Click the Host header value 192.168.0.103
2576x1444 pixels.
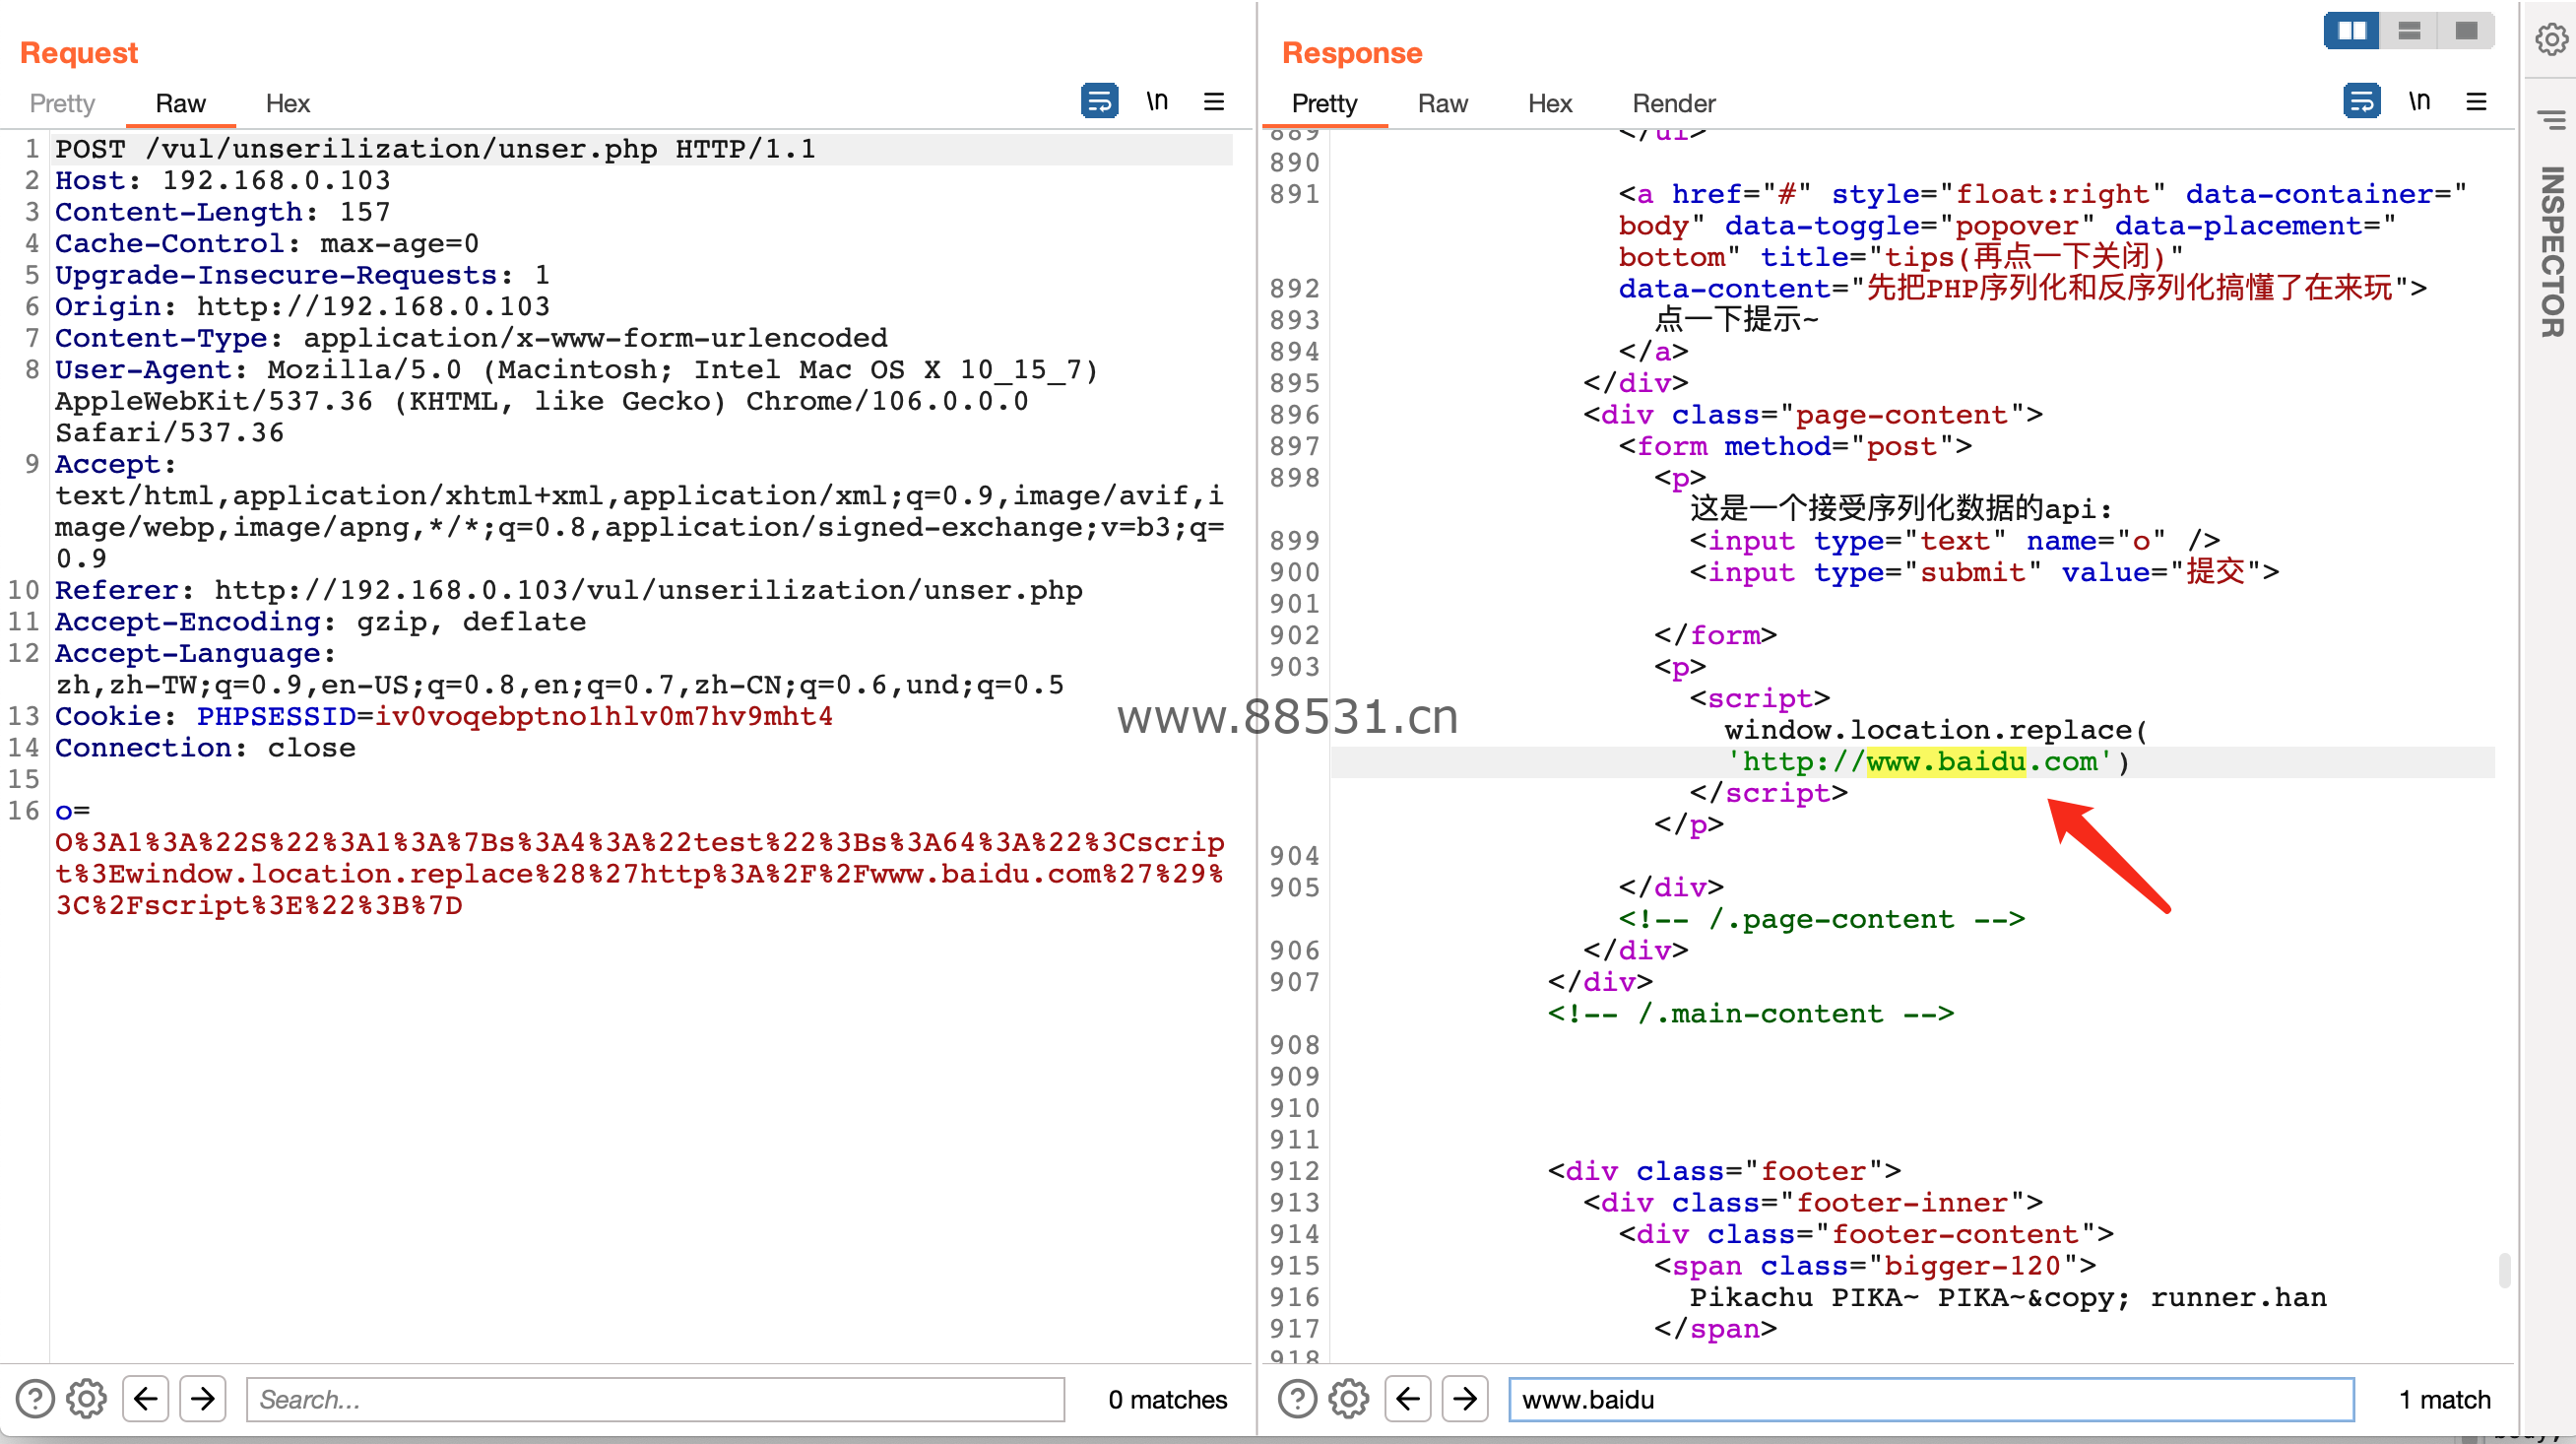[276, 181]
